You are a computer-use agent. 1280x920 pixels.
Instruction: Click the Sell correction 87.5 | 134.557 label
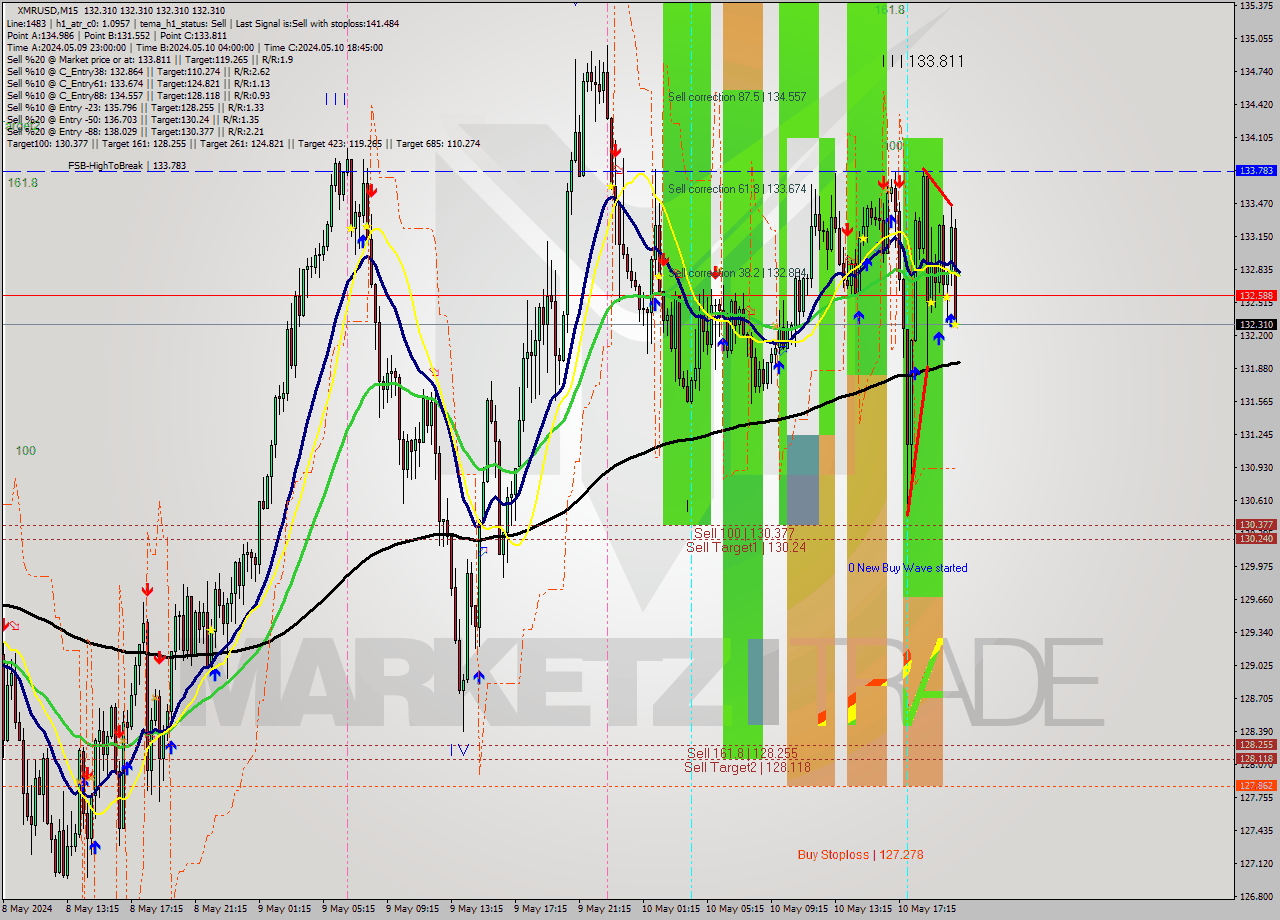(x=737, y=97)
